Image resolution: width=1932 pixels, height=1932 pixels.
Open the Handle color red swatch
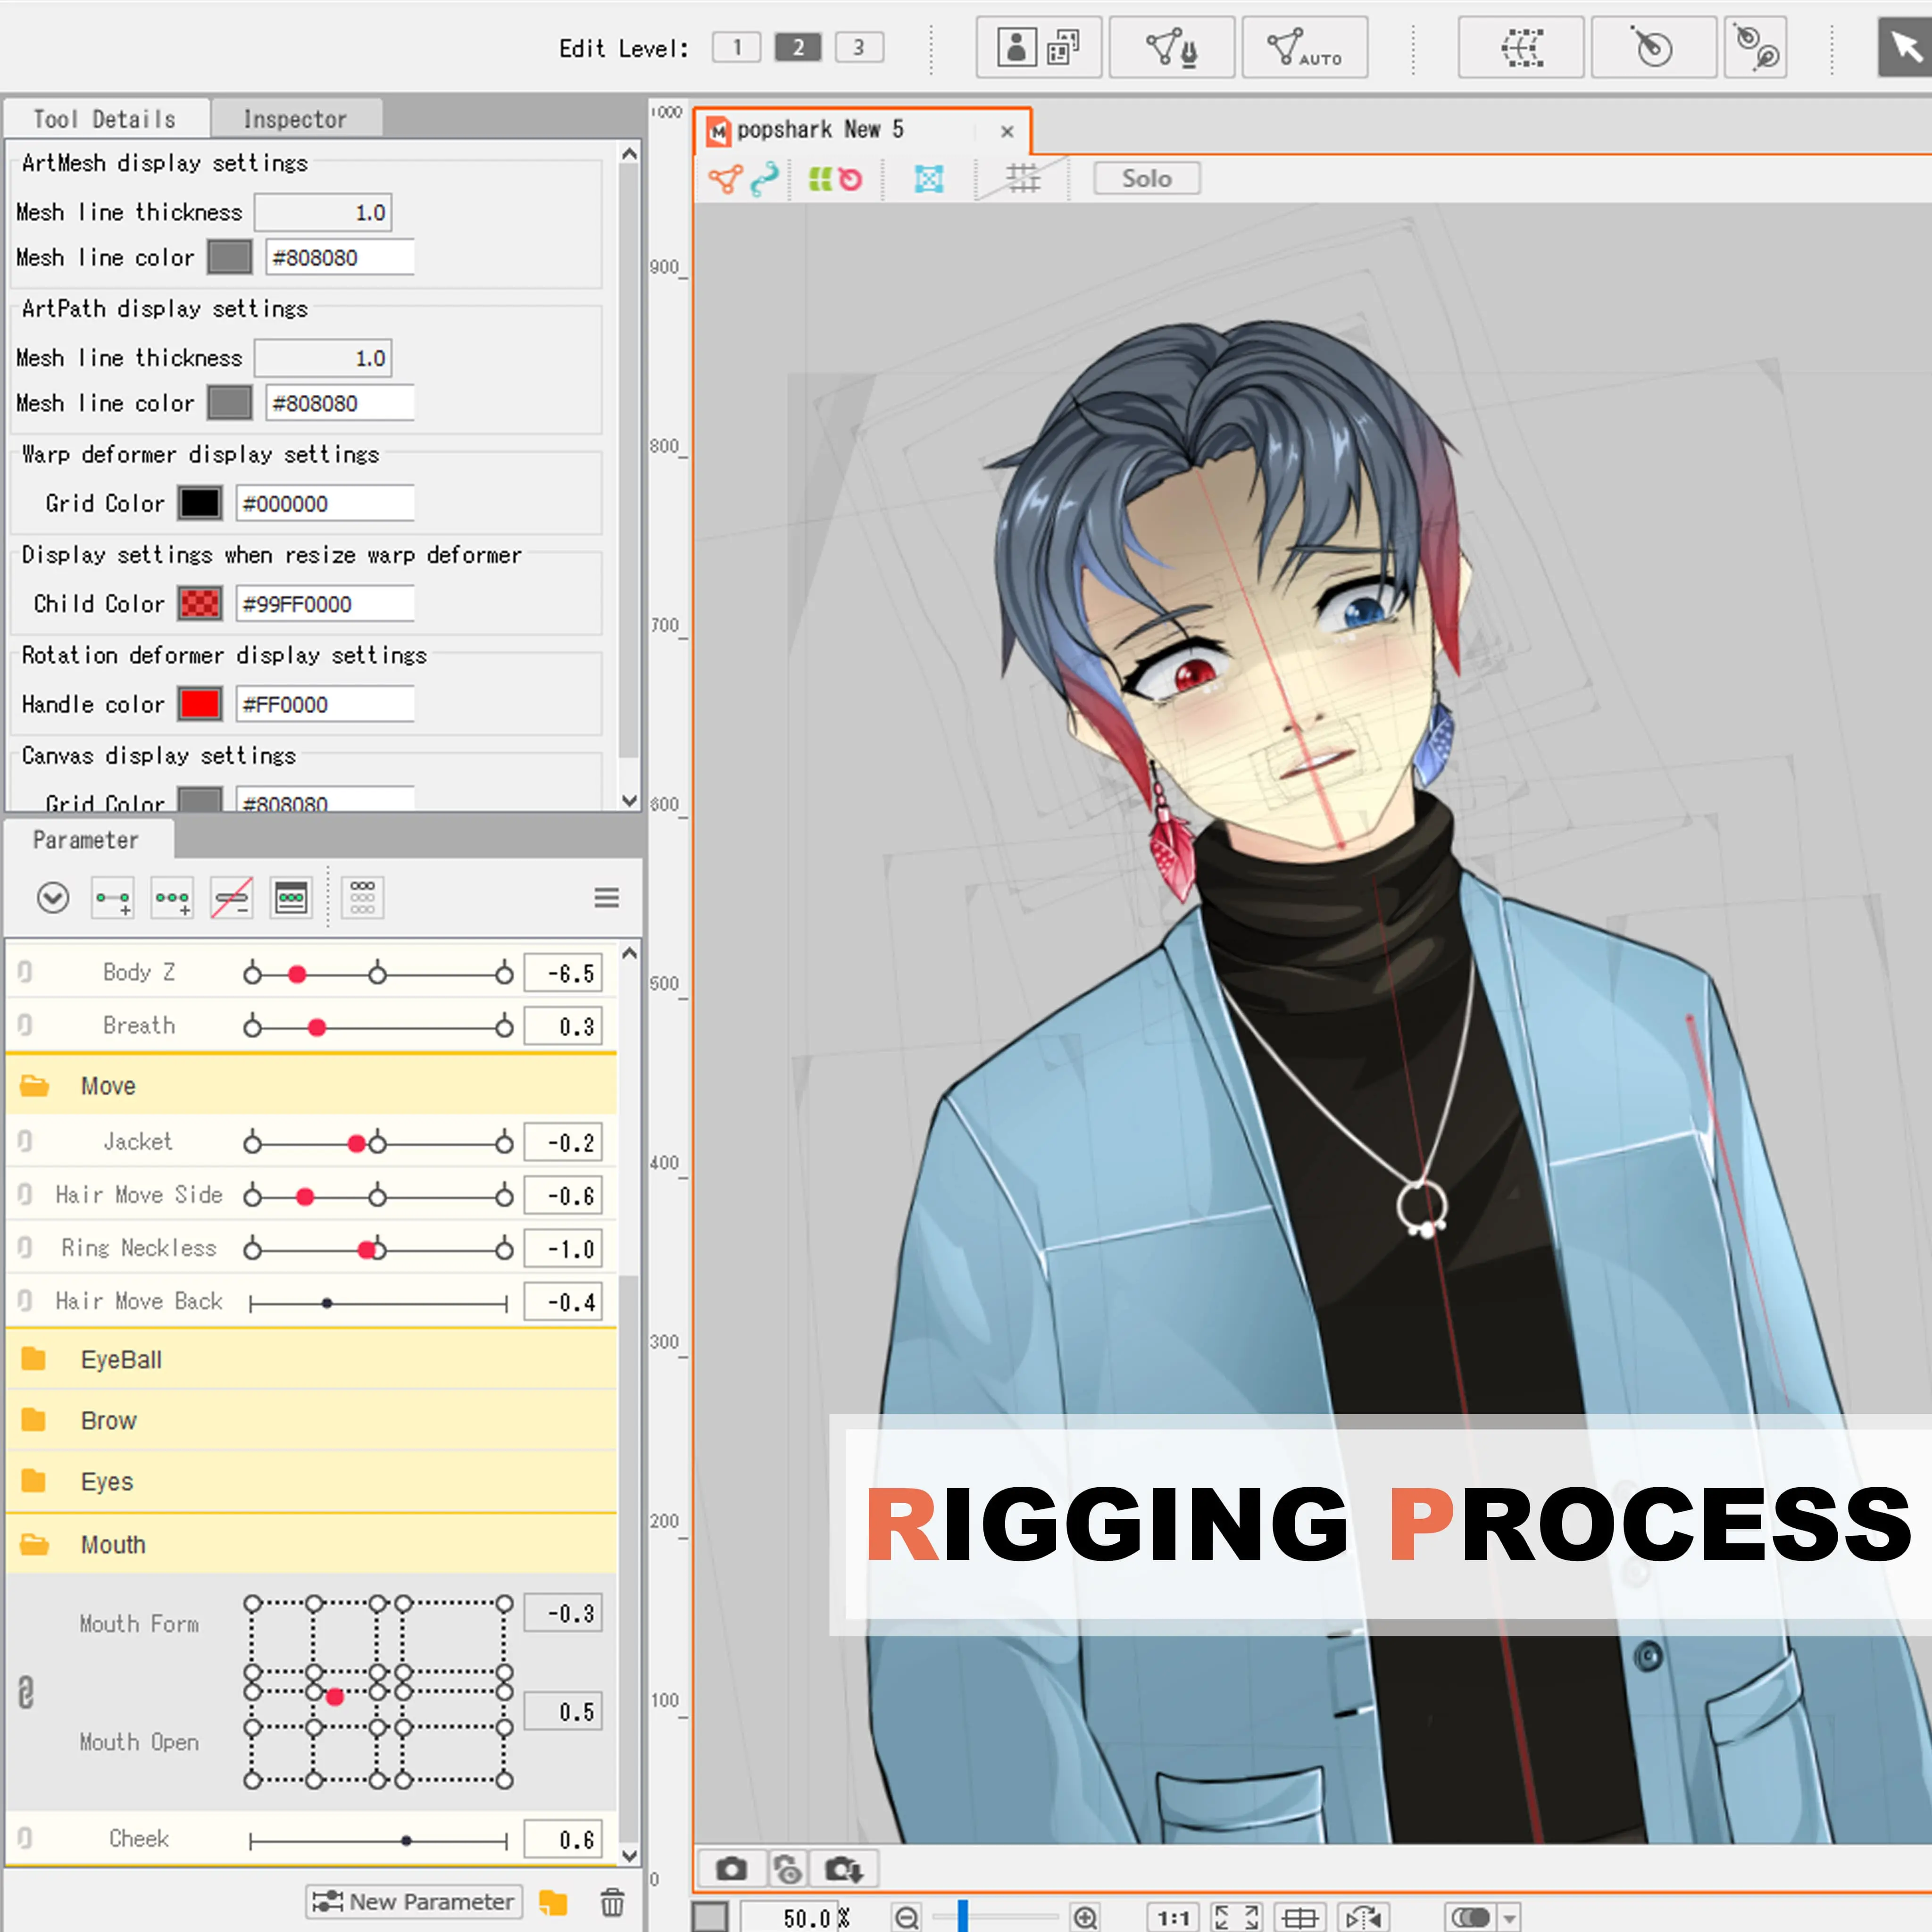pos(199,704)
